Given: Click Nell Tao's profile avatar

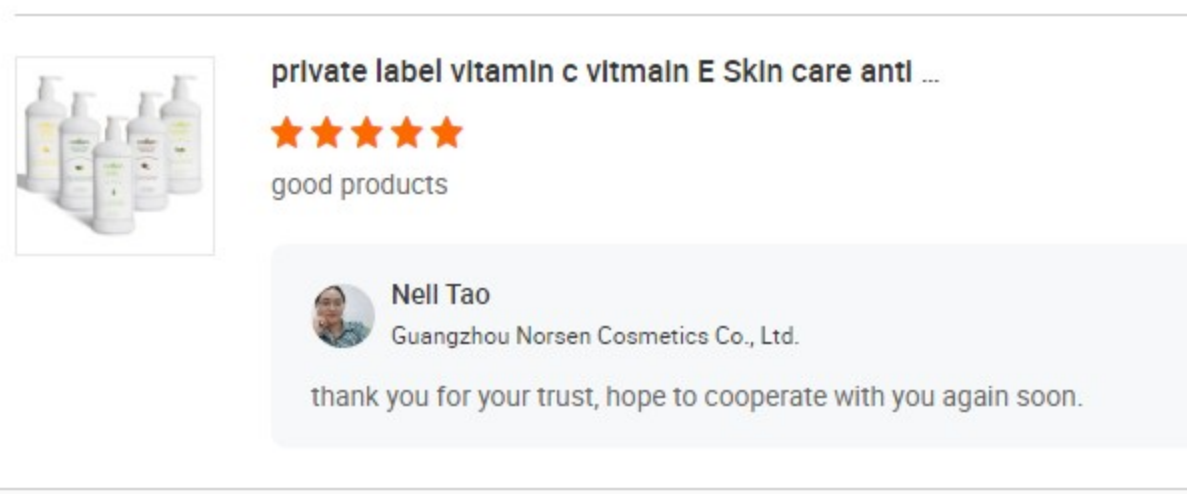Looking at the screenshot, I should point(342,316).
